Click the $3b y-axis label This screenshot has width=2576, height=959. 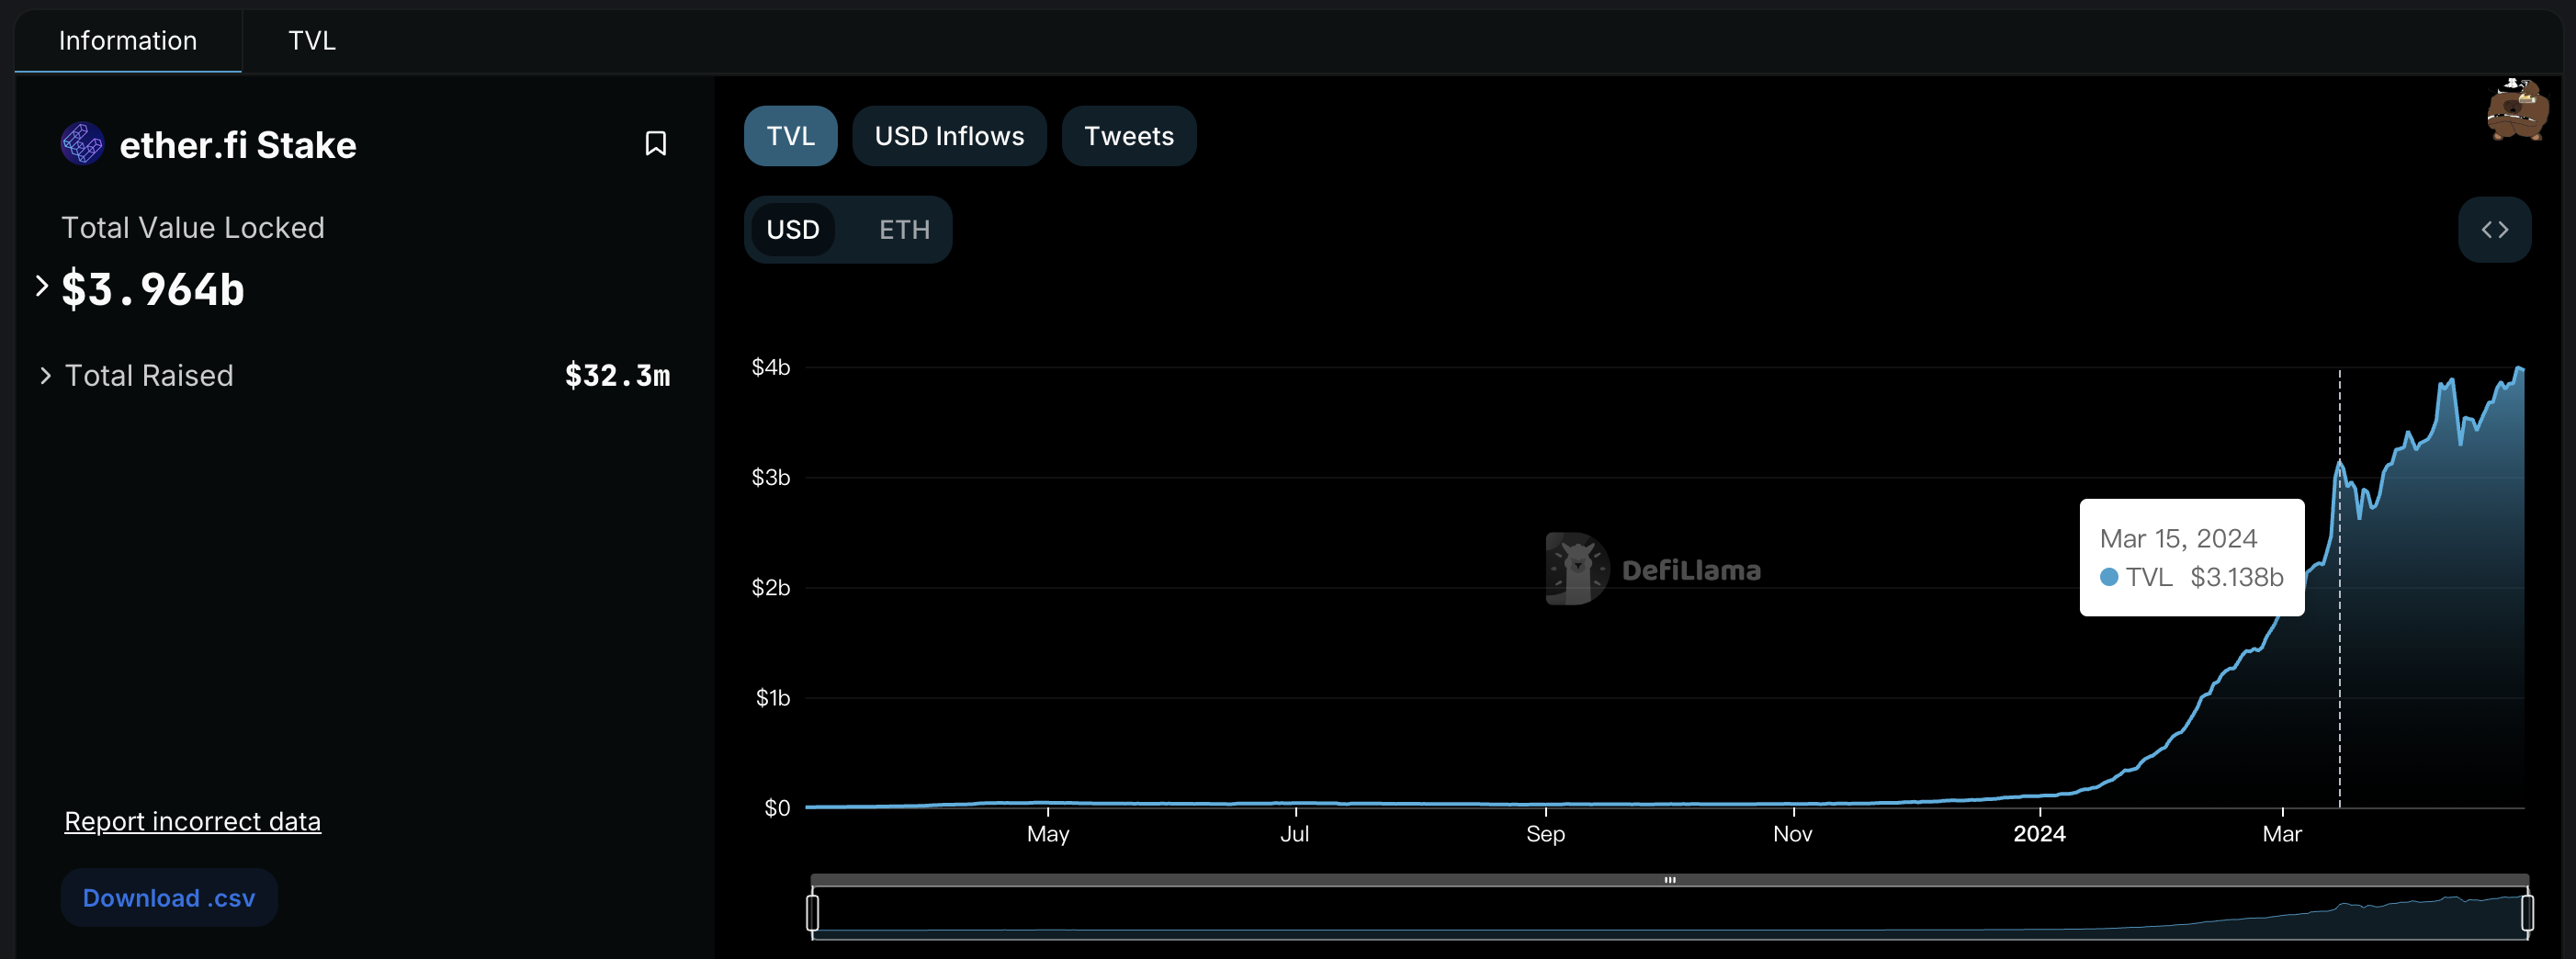(771, 478)
